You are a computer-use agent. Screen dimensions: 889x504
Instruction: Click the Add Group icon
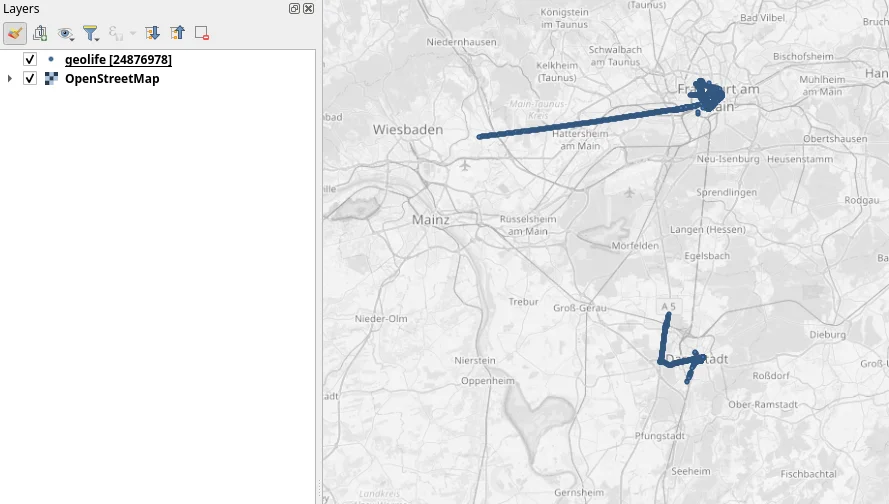coord(40,33)
